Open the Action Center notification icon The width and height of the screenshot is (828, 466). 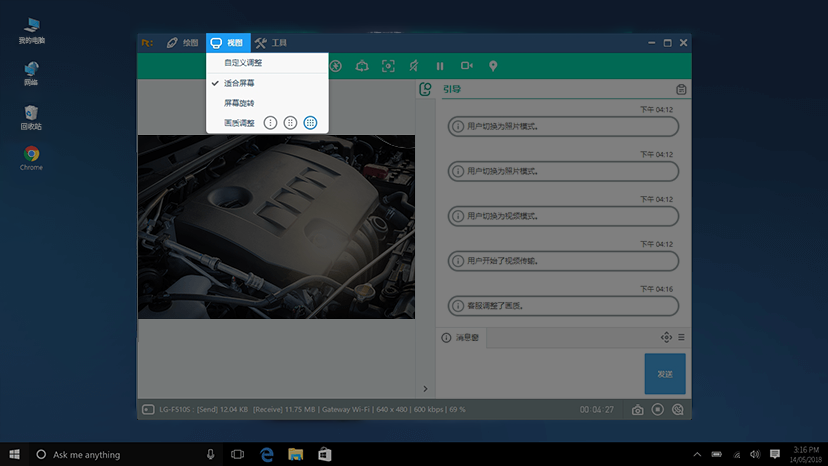(x=775, y=454)
